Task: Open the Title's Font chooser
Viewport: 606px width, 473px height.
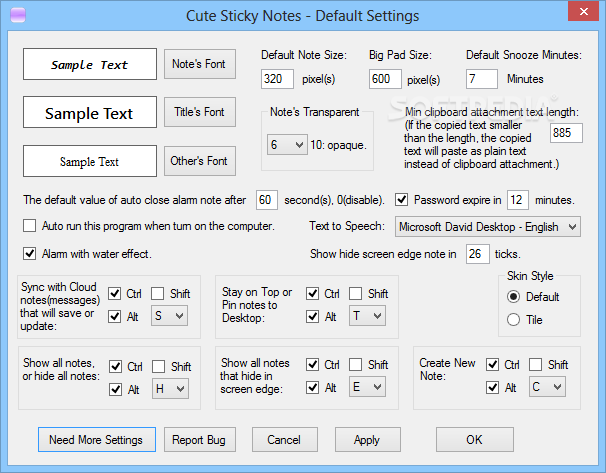Action: 200,112
